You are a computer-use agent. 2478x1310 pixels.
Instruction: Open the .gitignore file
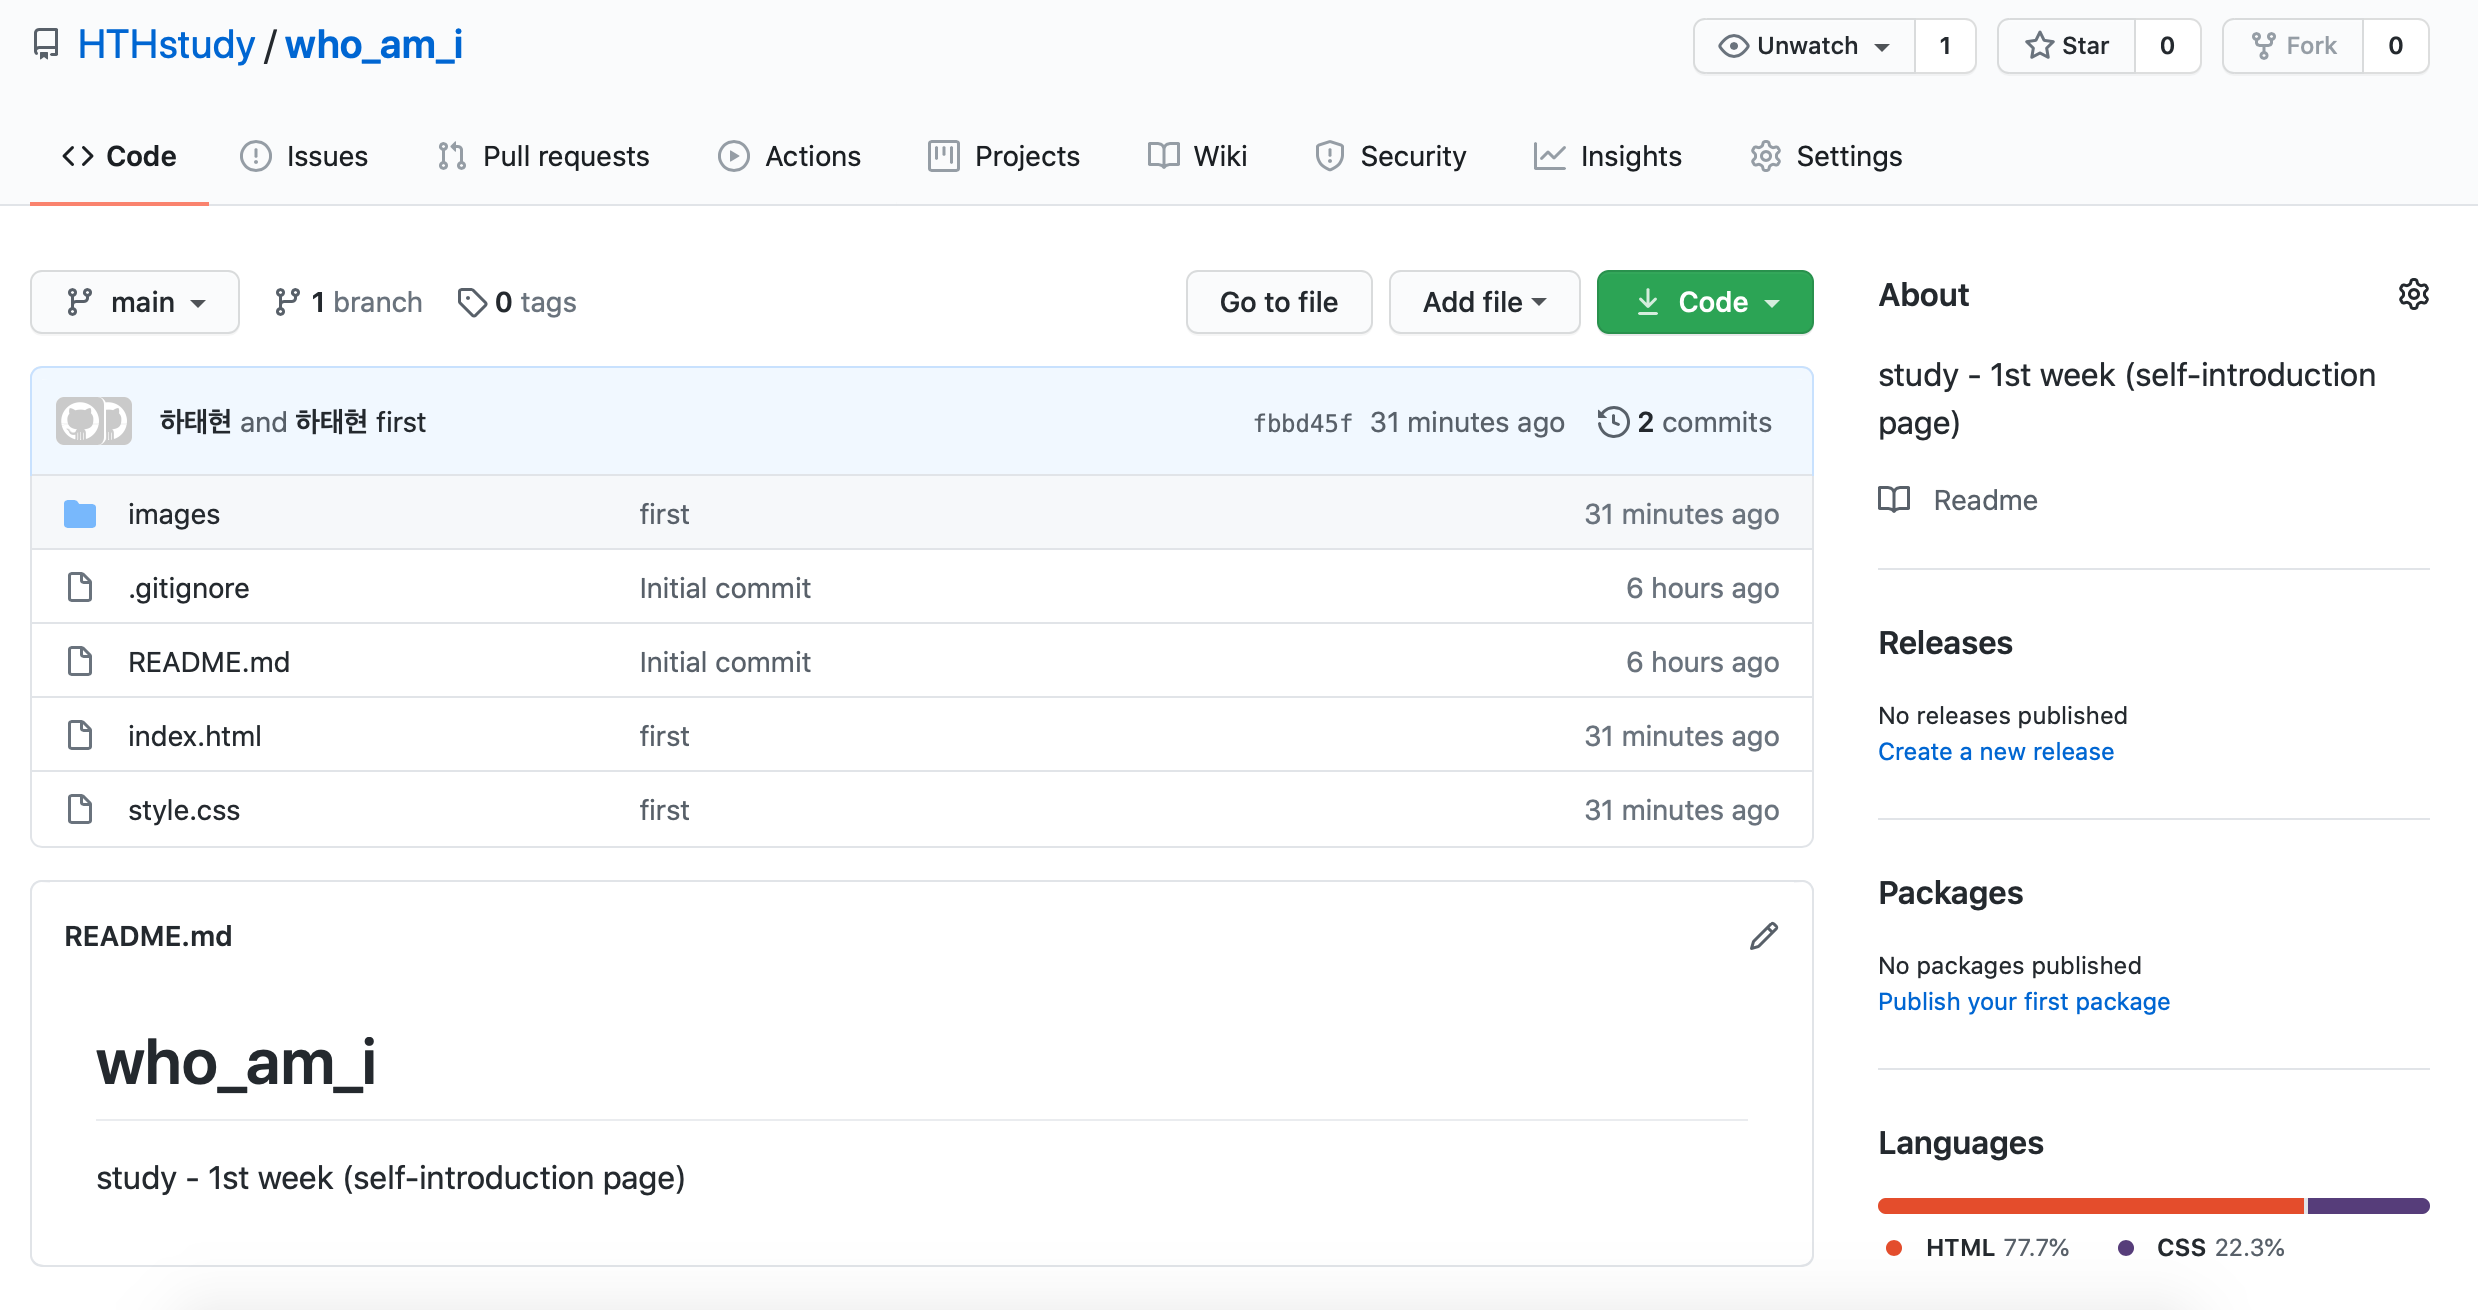point(189,588)
